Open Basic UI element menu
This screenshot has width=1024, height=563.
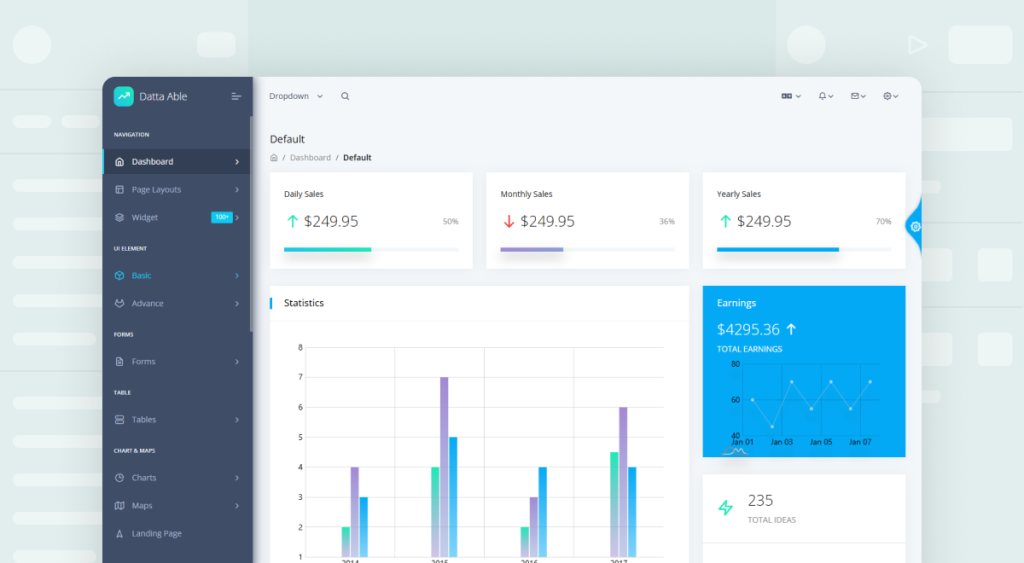tap(176, 276)
